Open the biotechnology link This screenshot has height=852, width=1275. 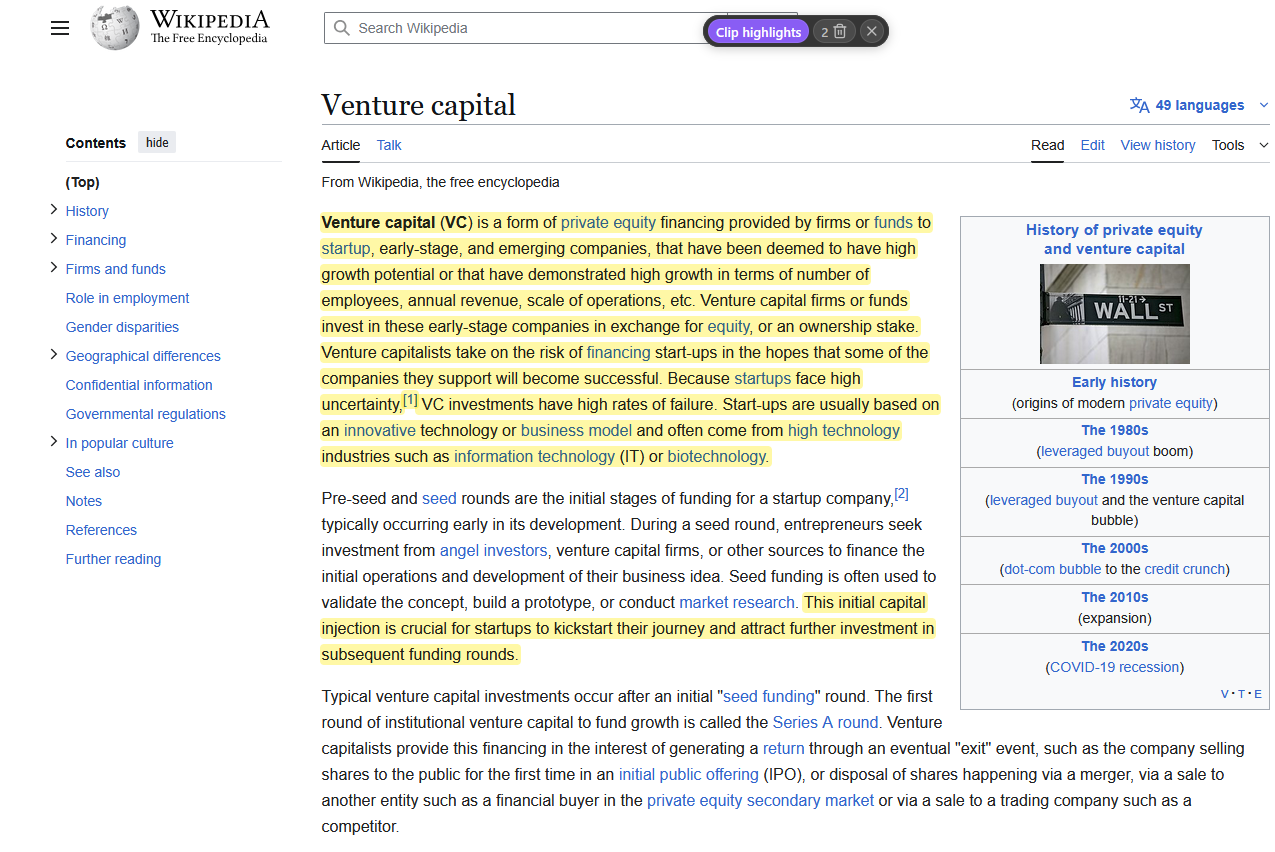pyautogui.click(x=718, y=456)
